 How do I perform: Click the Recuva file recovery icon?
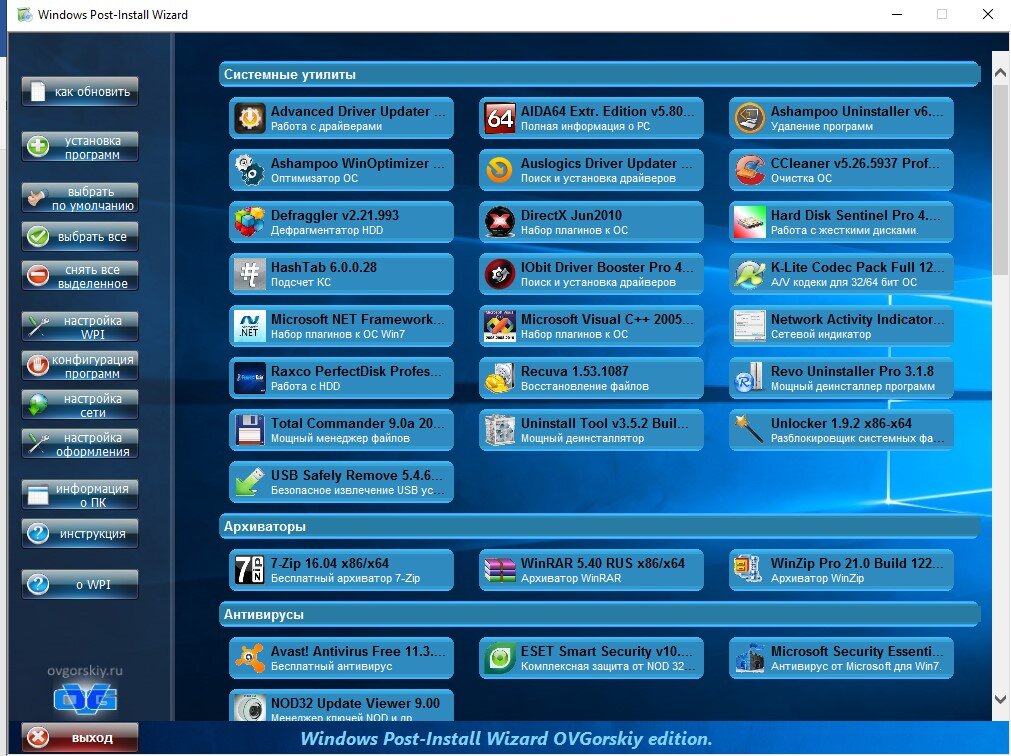[x=500, y=379]
